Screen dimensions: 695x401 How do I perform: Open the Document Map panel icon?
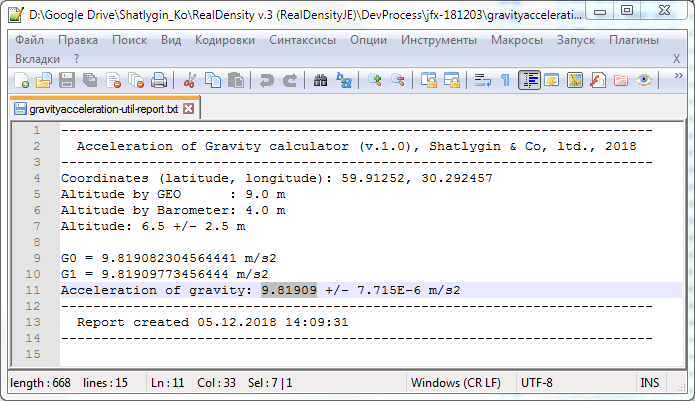(x=575, y=81)
